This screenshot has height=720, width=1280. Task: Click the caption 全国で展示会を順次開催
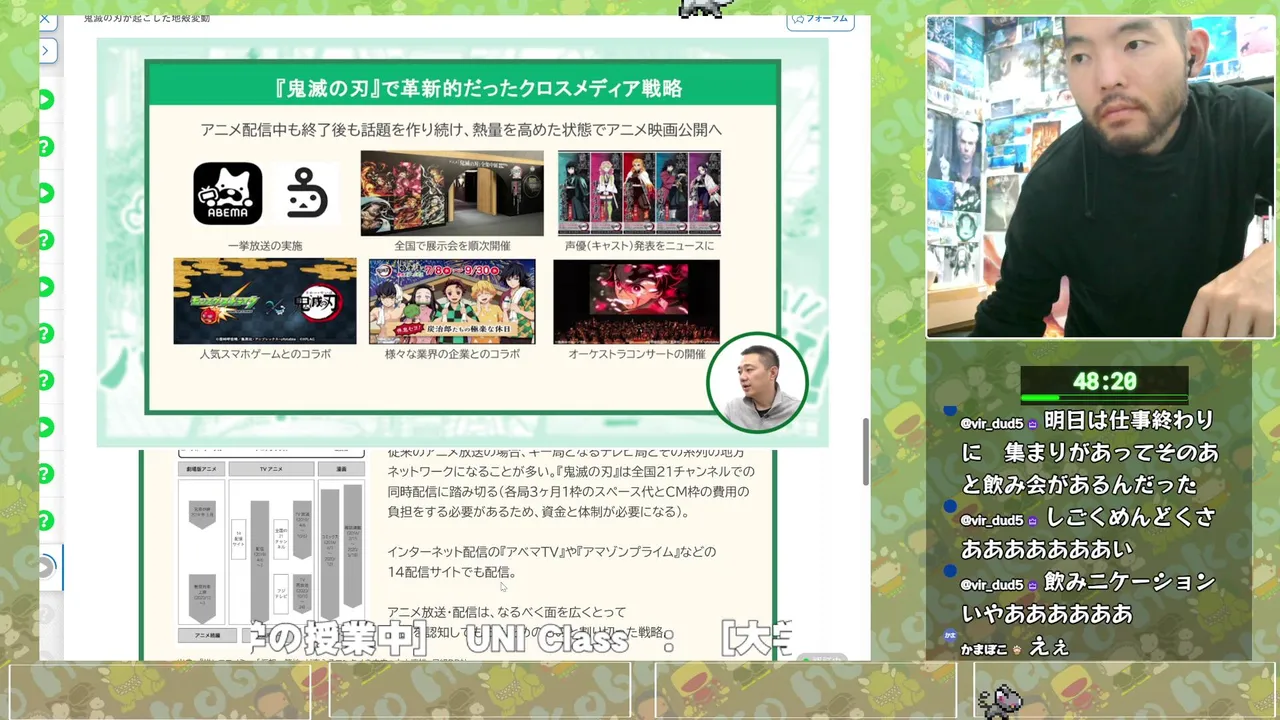pyautogui.click(x=452, y=246)
